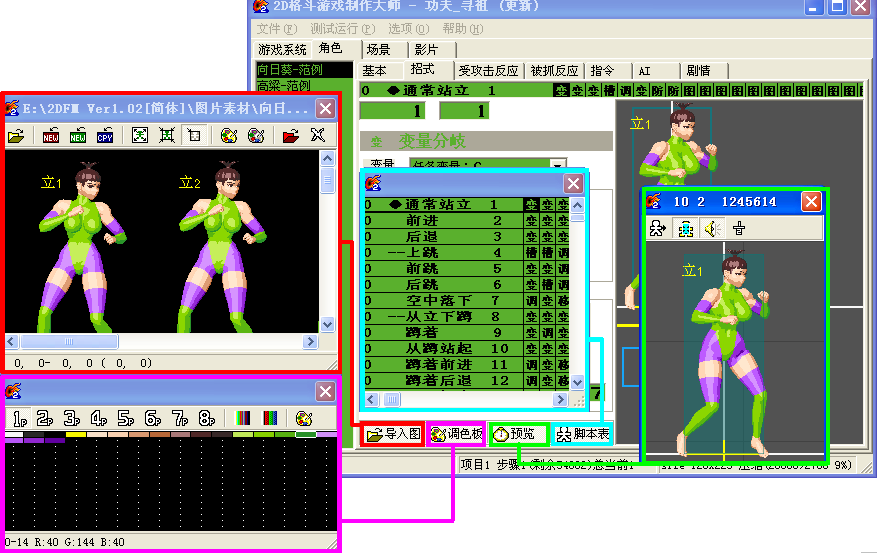Image resolution: width=877 pixels, height=553 pixels.
Task: Open the 文件(F) menu
Action: (276, 29)
